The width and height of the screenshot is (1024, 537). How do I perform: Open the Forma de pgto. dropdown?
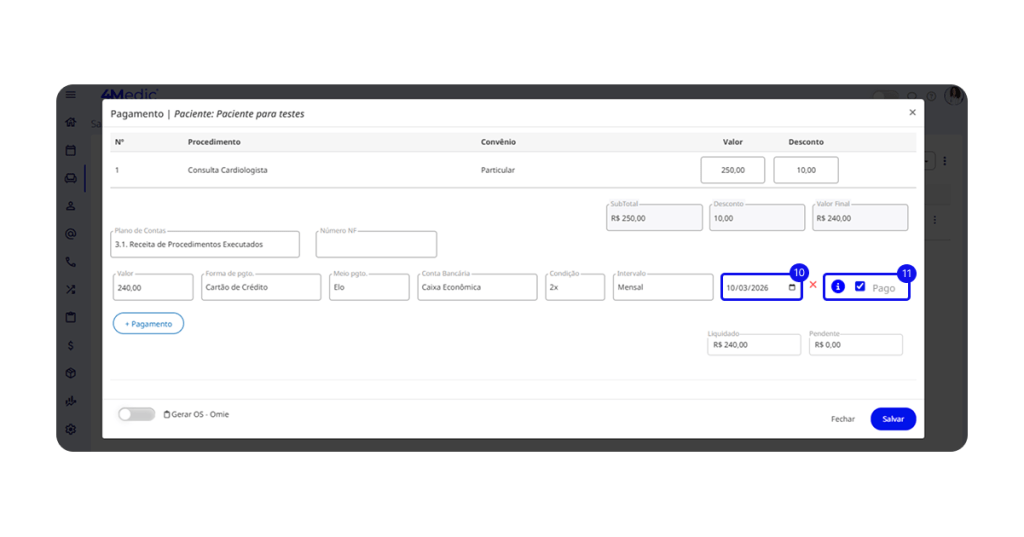247,287
